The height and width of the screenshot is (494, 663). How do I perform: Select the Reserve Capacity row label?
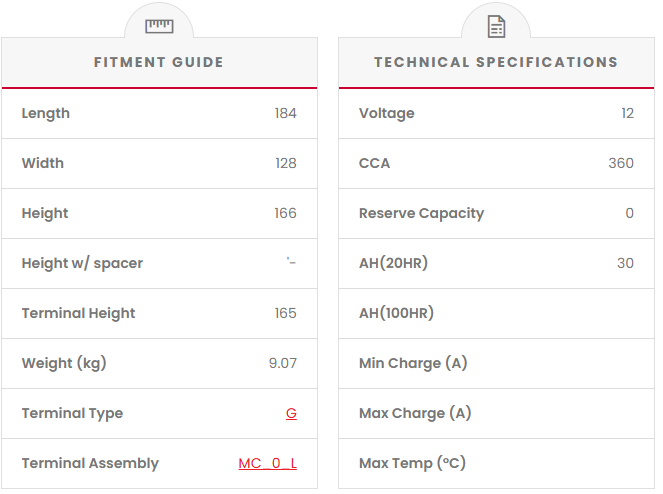[421, 213]
